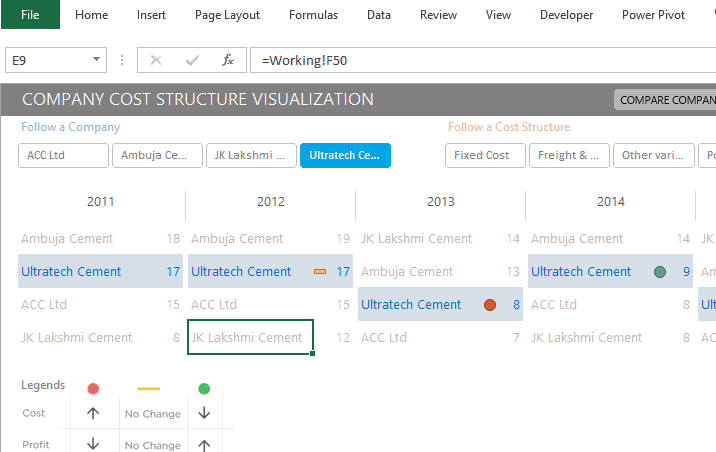This screenshot has height=452, width=716.
Task: Switch to the Formulas tab
Action: (x=313, y=15)
